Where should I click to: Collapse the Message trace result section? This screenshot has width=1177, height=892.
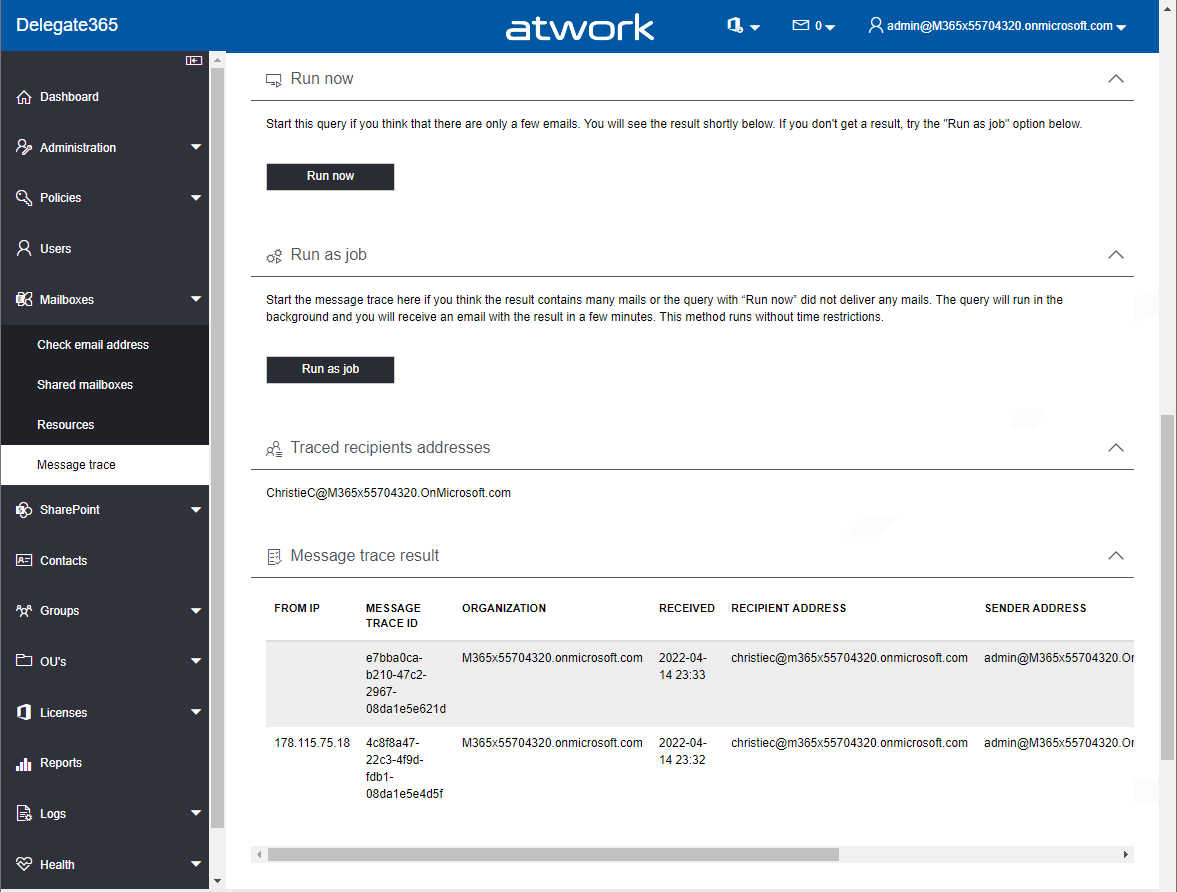click(x=1116, y=556)
